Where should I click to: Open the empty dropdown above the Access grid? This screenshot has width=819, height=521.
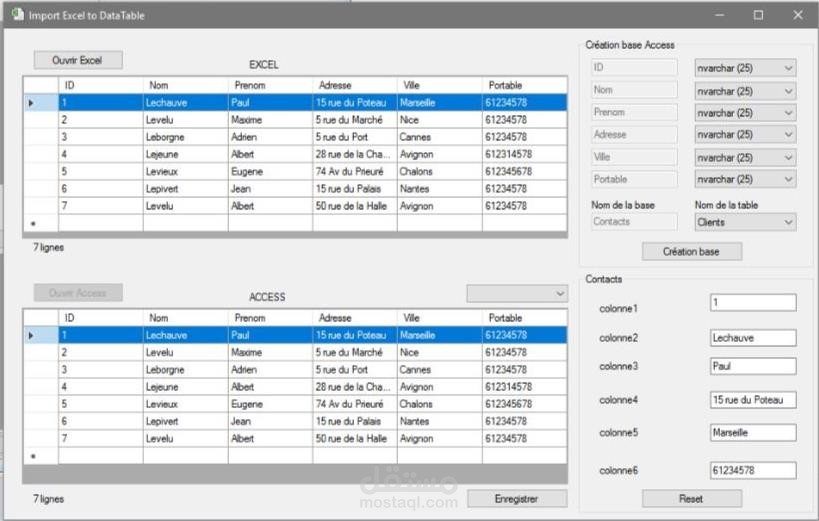coord(517,294)
